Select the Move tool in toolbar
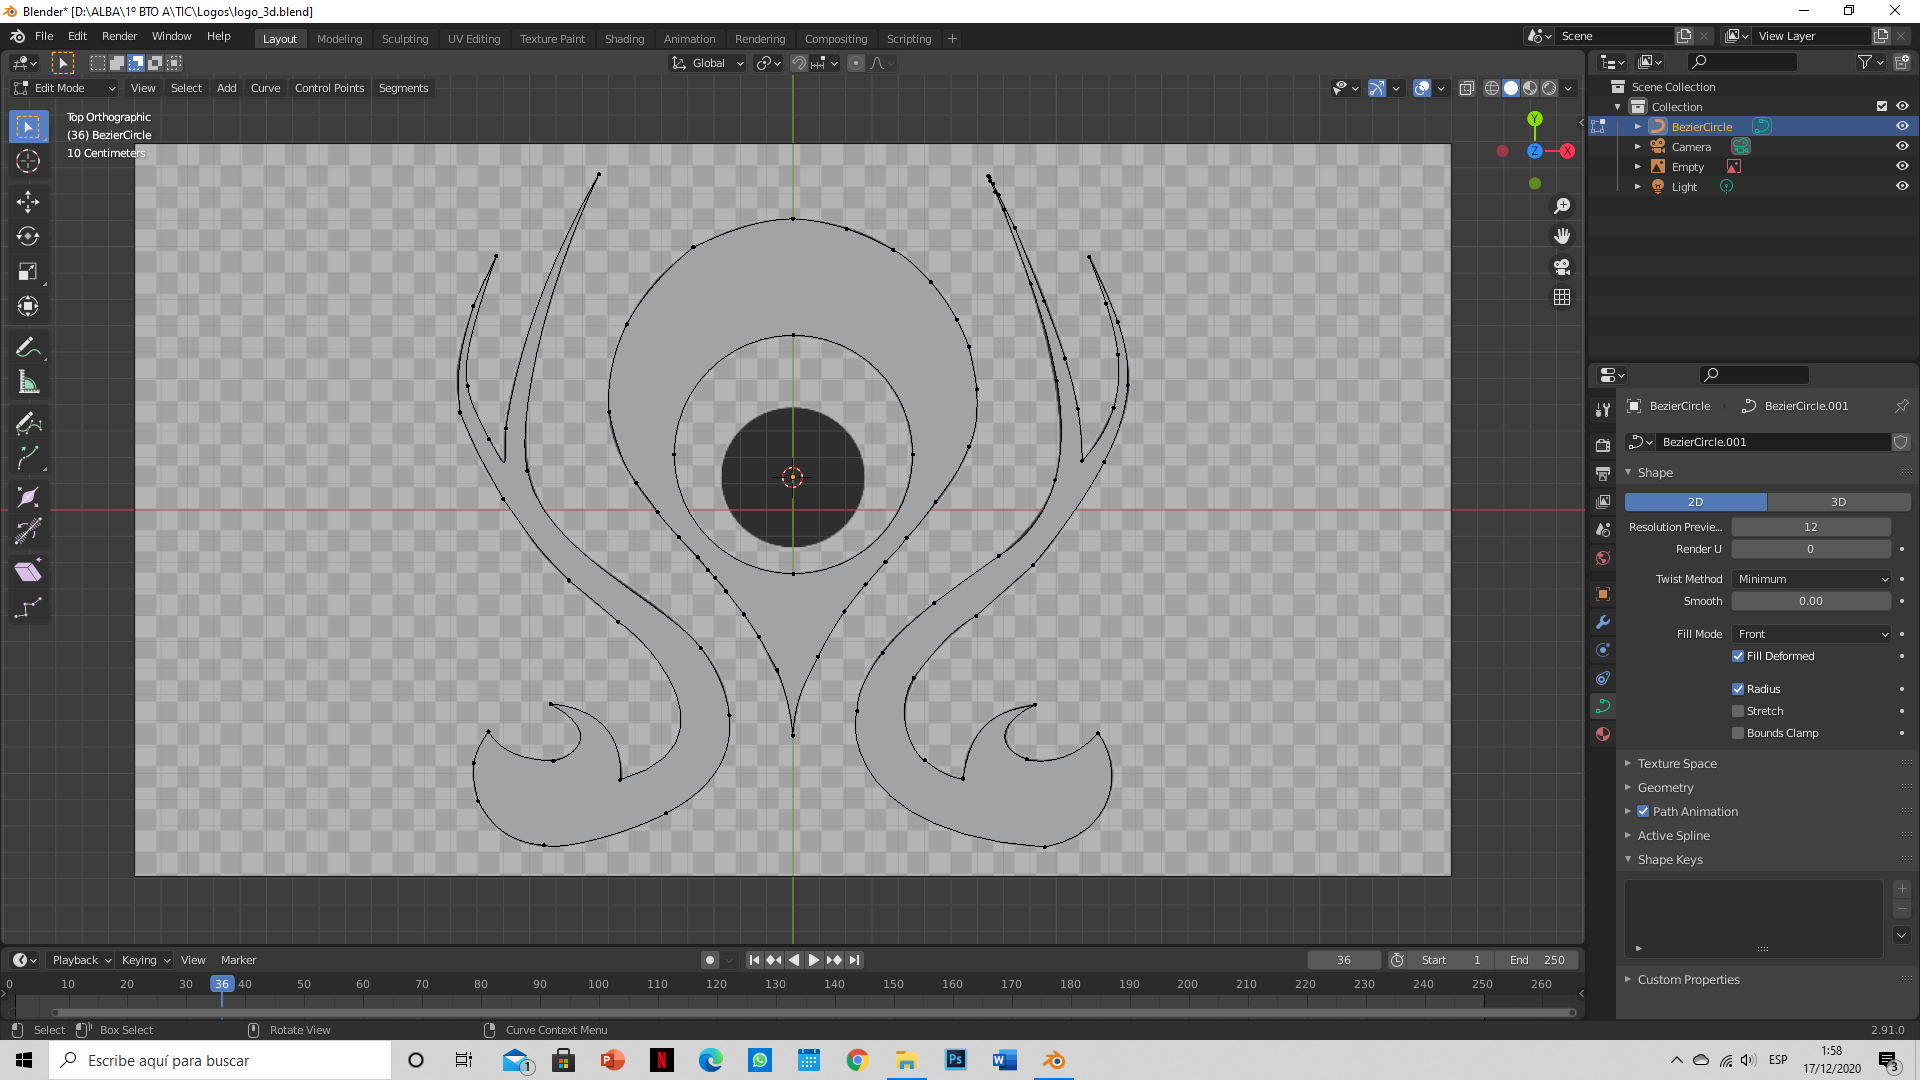Viewport: 1920px width, 1080px height. click(x=28, y=202)
